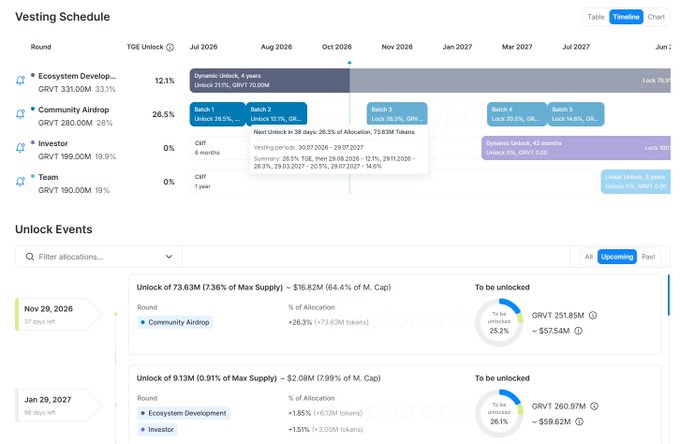Click info icon beside GRVT 251.85M

(x=593, y=315)
